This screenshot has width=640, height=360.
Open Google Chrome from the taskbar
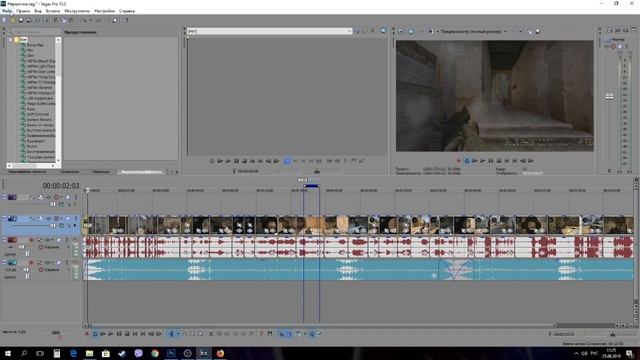155,353
